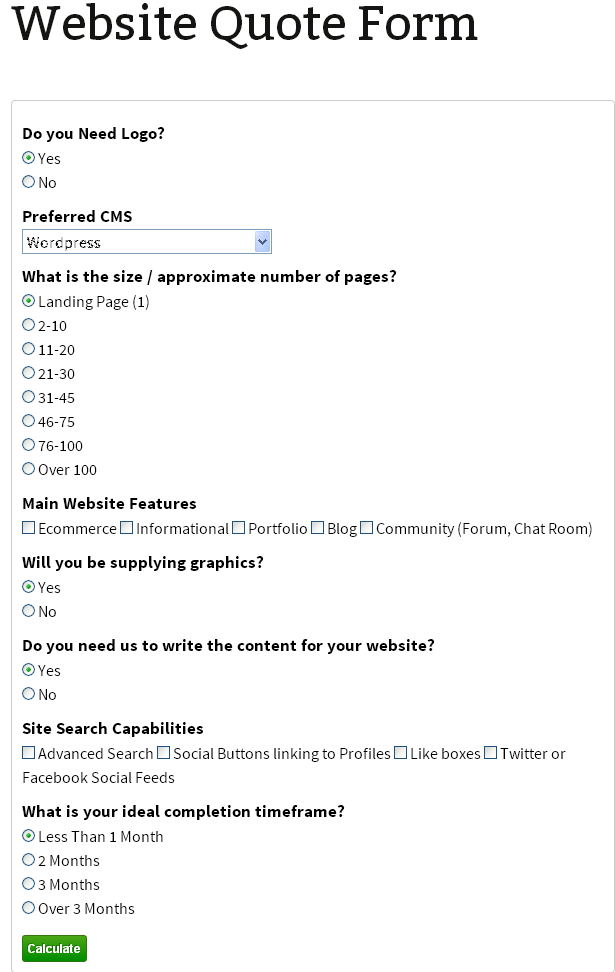Select No for needing a logo
Screen dimensions: 615x972
click(28, 182)
